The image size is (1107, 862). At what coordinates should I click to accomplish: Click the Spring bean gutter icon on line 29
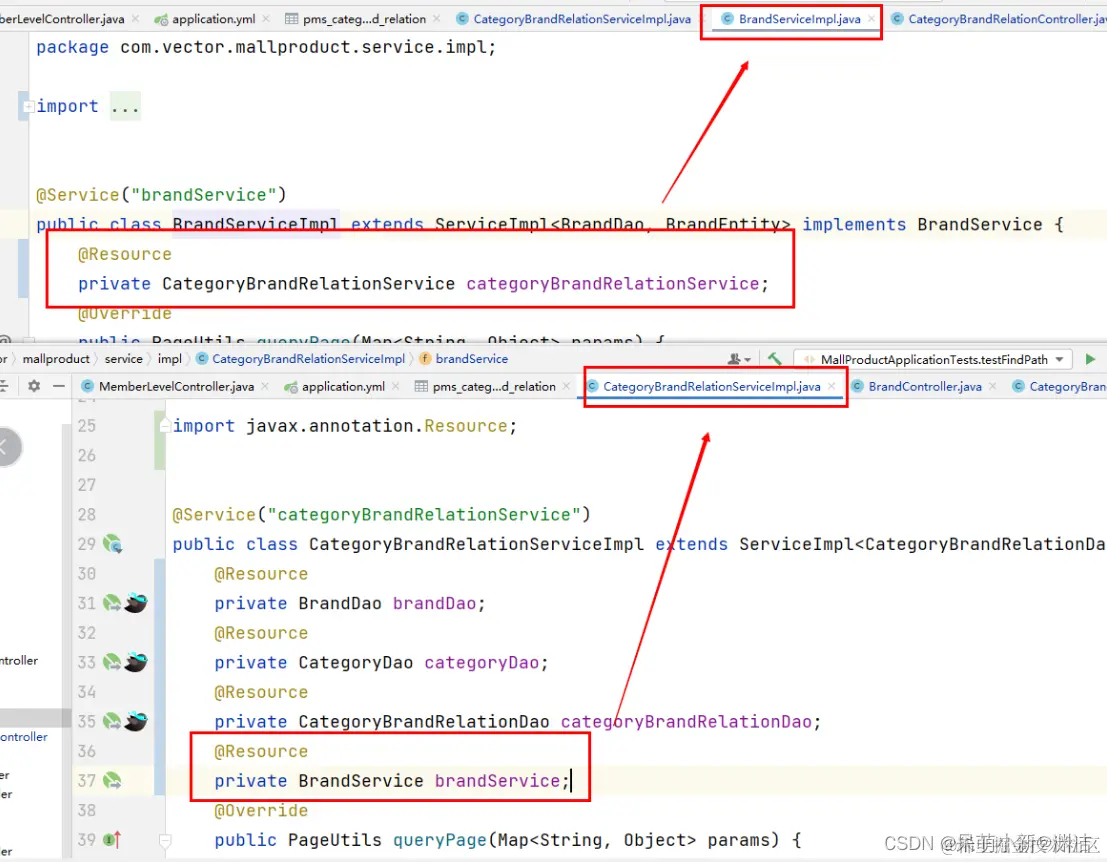pos(112,544)
